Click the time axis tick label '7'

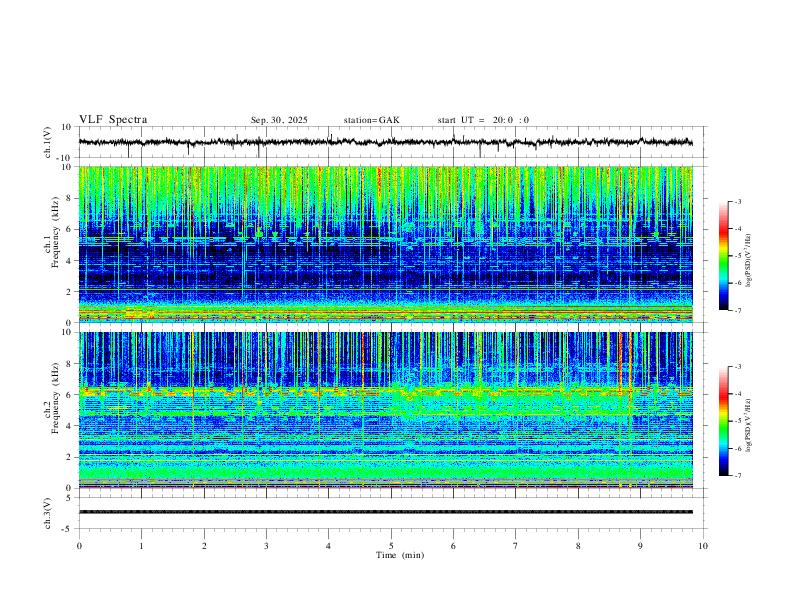516,546
